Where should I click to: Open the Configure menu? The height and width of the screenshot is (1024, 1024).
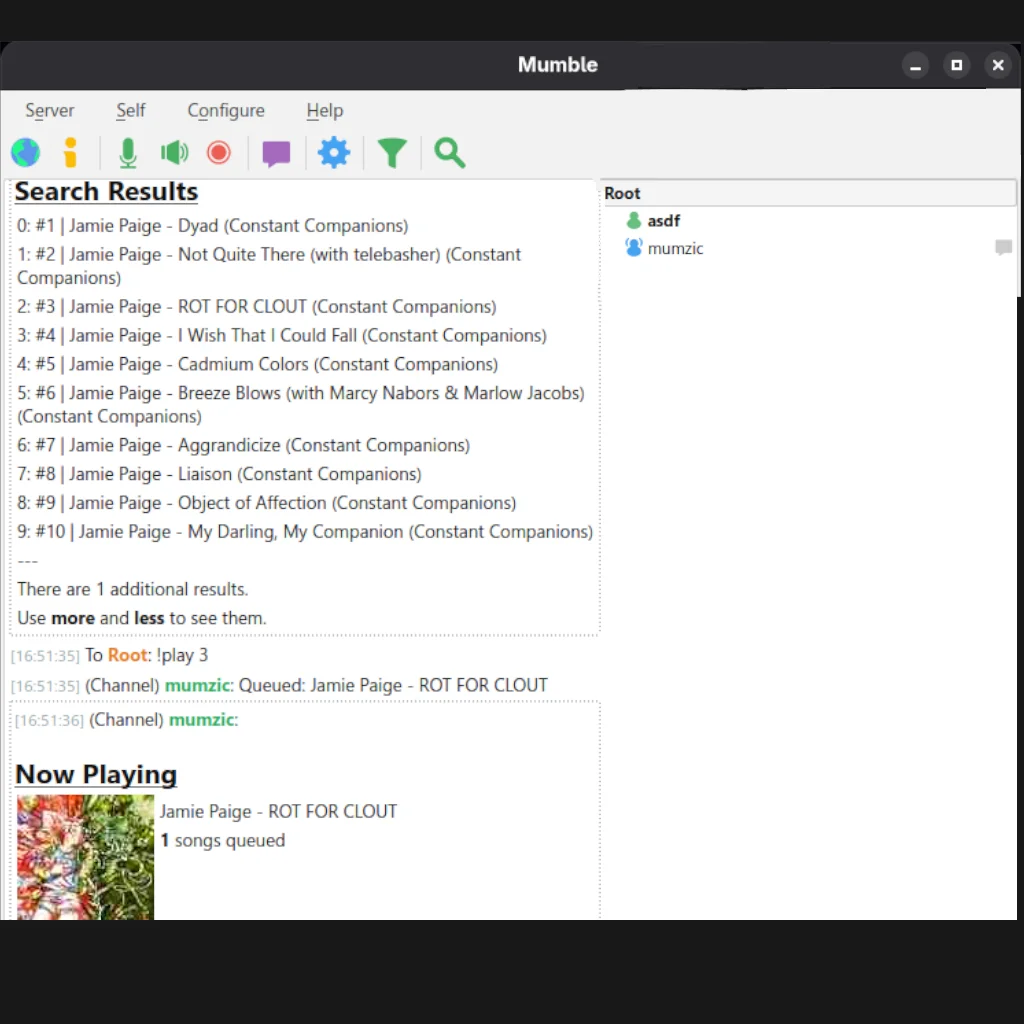click(225, 110)
